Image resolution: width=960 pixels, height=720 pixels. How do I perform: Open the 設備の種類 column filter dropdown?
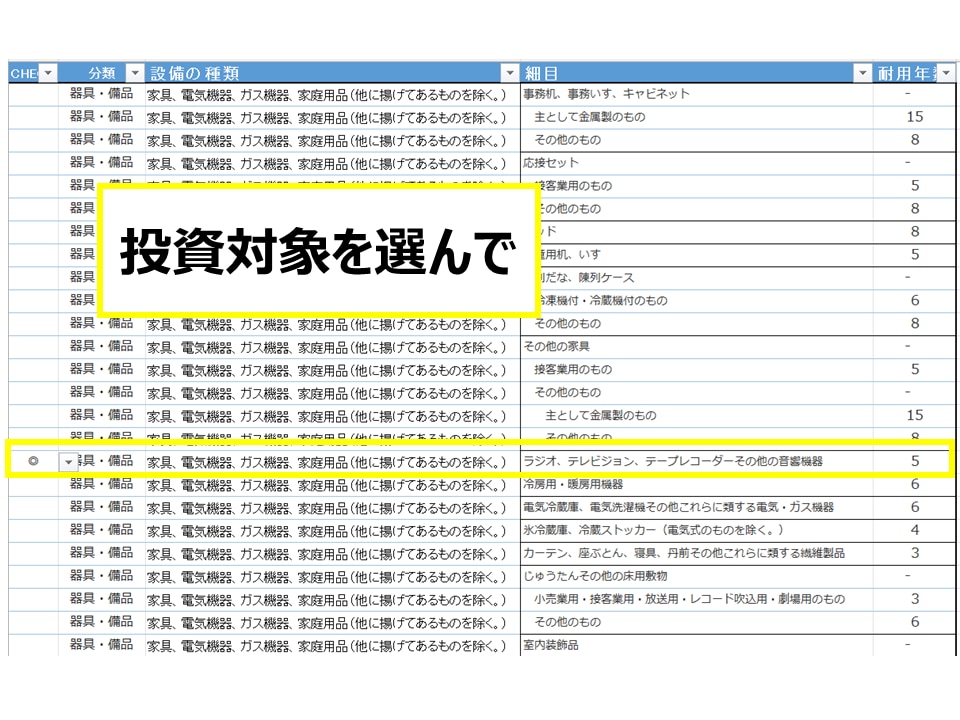click(509, 73)
